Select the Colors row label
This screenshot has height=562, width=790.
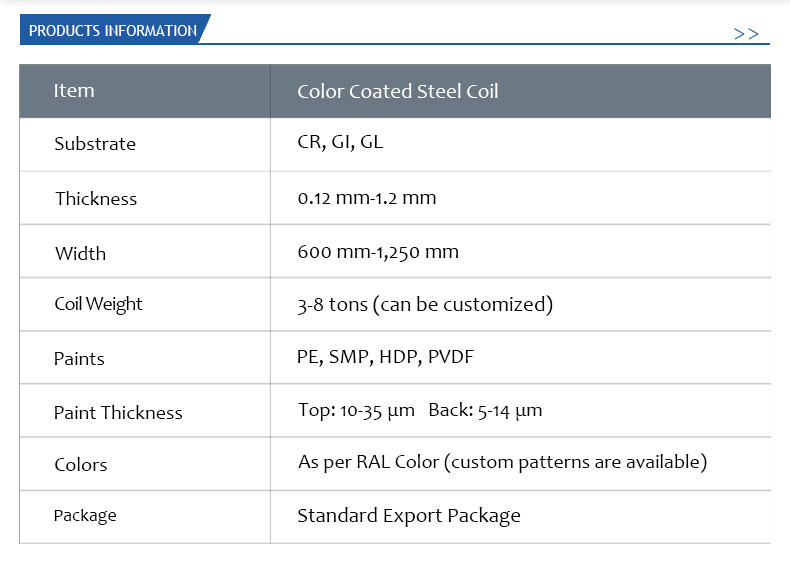(x=81, y=465)
